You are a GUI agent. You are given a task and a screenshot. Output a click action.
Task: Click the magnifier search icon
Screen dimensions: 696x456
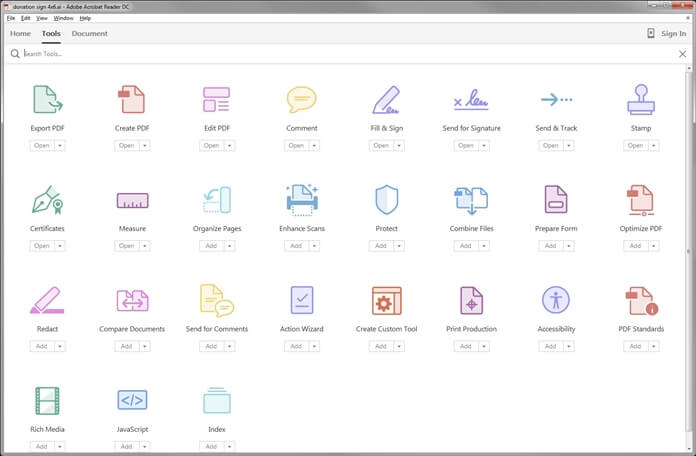(15, 54)
